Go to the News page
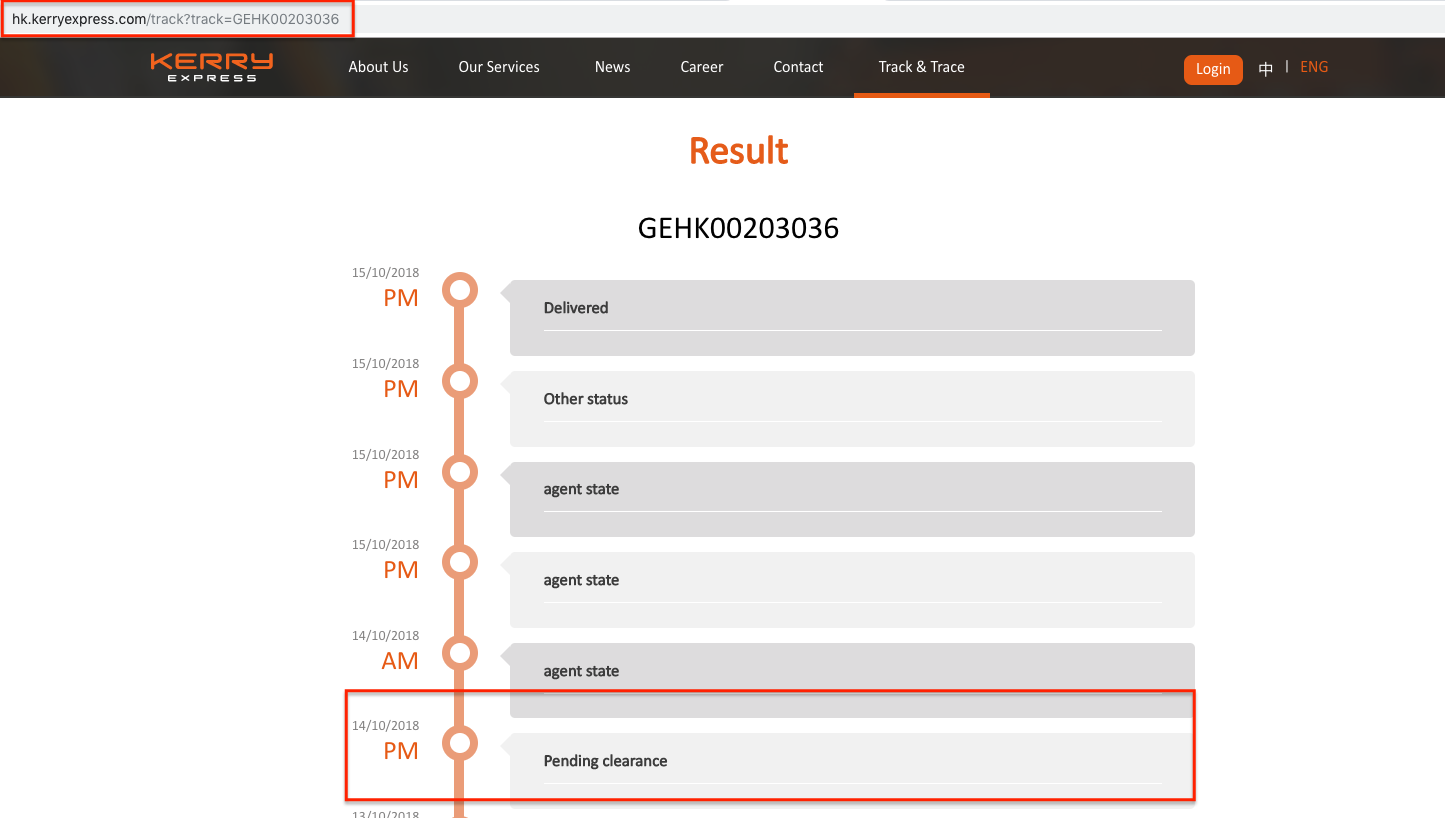 click(x=612, y=67)
